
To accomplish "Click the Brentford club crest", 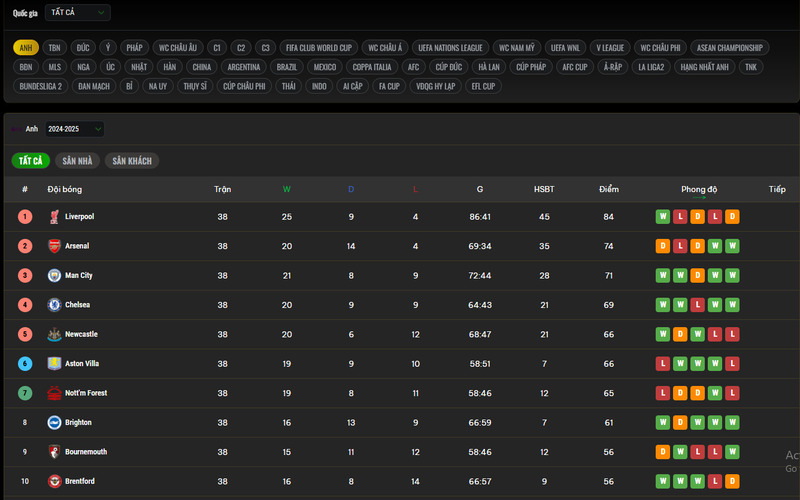I will point(54,481).
